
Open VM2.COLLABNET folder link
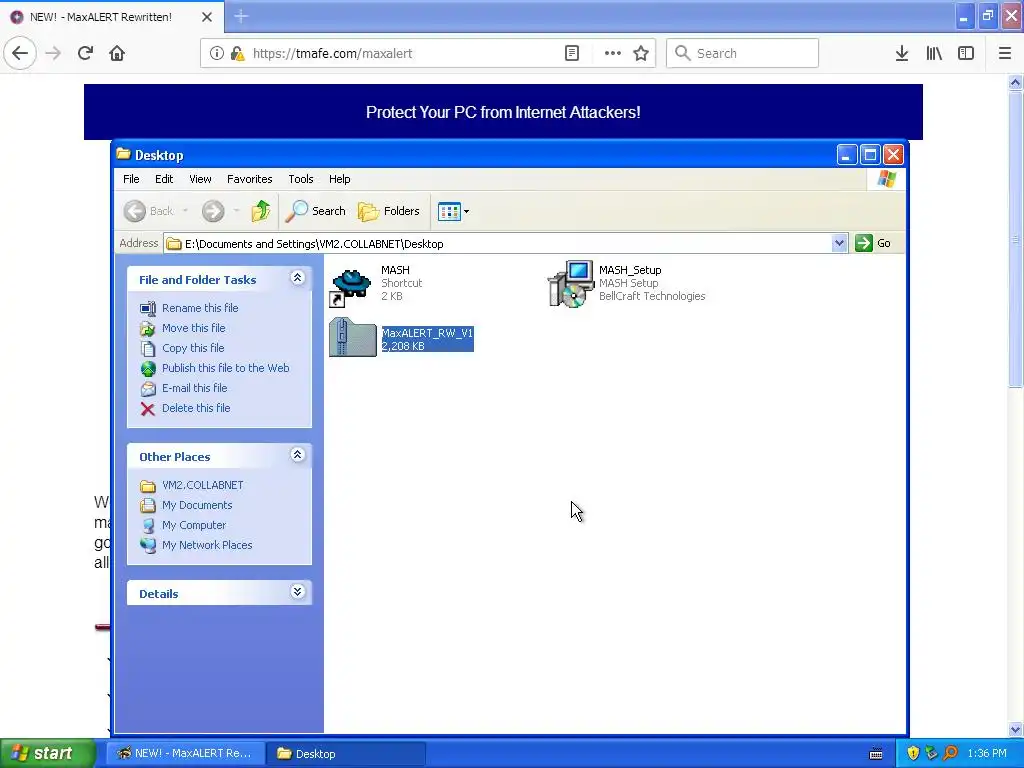tap(202, 485)
